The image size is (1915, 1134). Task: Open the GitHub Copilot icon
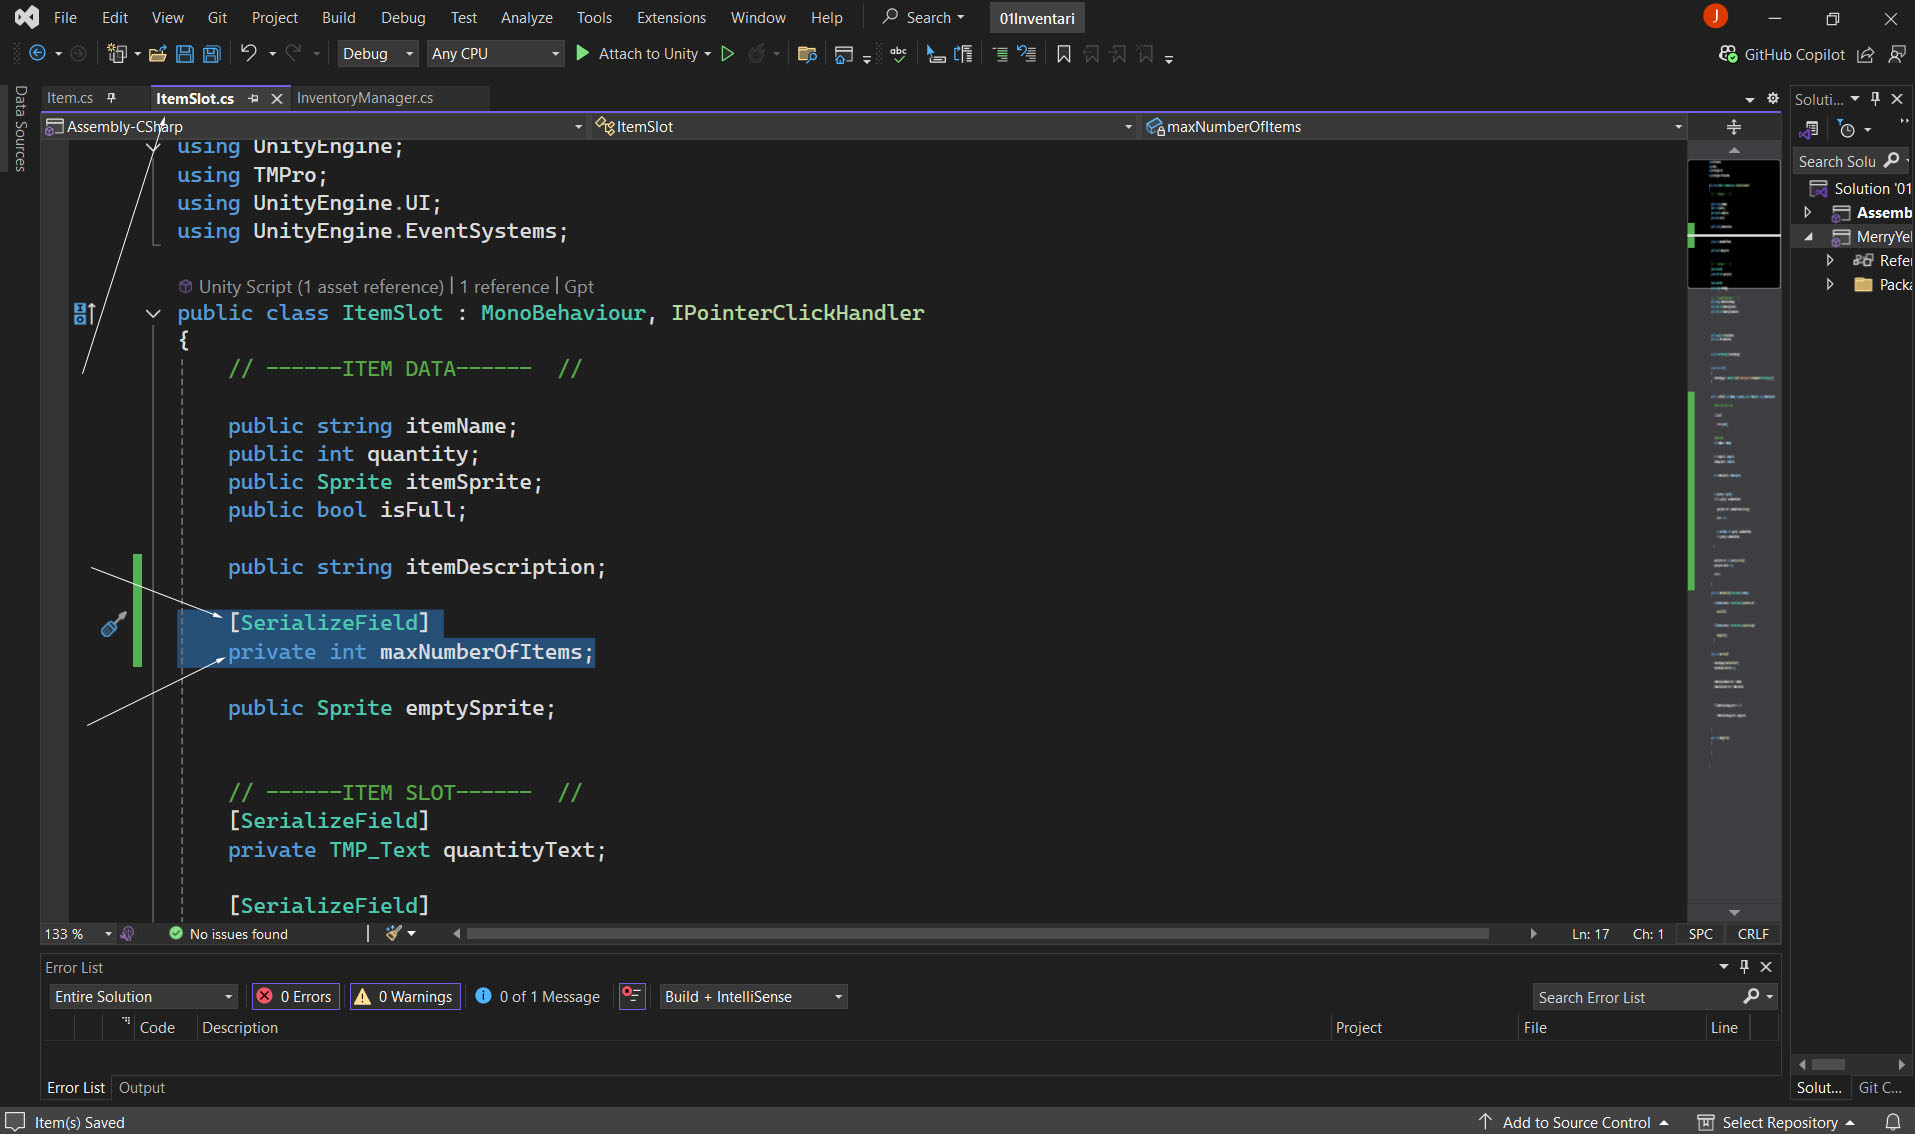(1727, 54)
